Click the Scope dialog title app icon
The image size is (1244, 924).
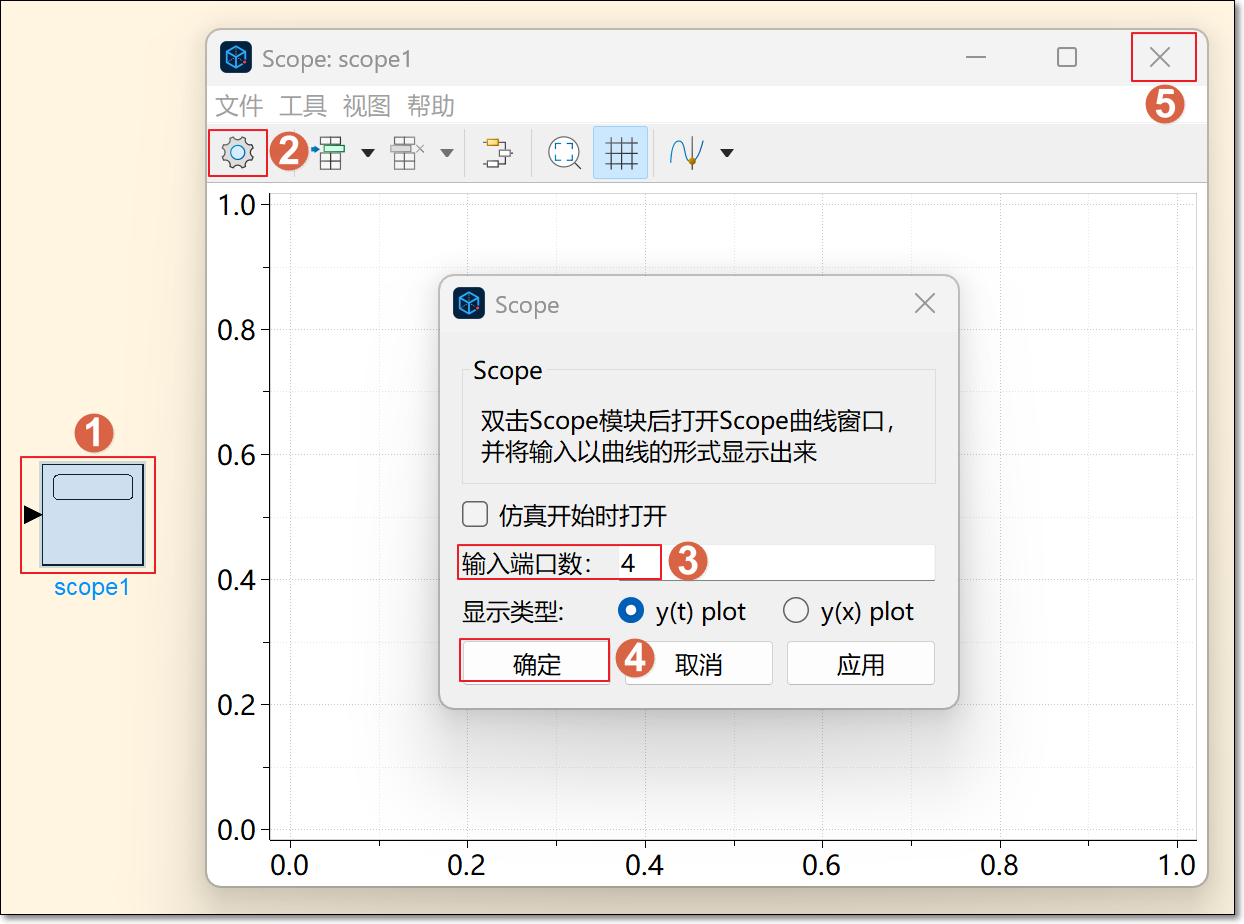click(x=469, y=303)
